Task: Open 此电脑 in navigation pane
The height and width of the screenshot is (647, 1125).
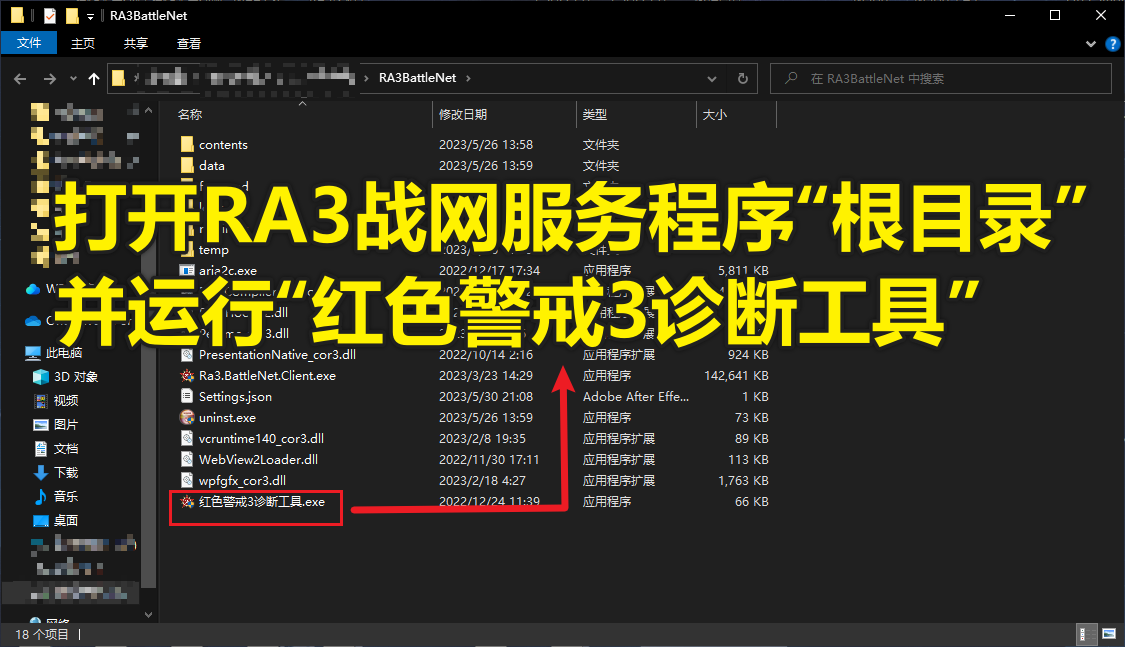Action: tap(63, 352)
